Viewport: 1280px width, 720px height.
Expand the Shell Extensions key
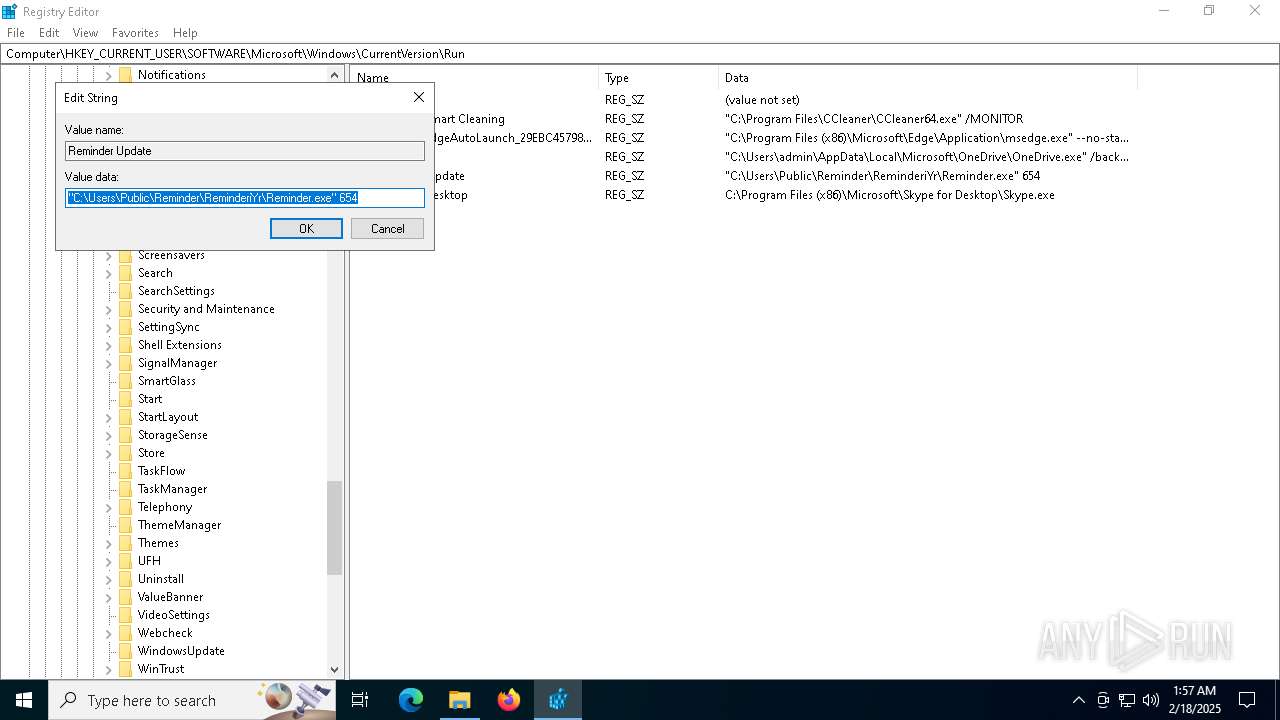109,345
